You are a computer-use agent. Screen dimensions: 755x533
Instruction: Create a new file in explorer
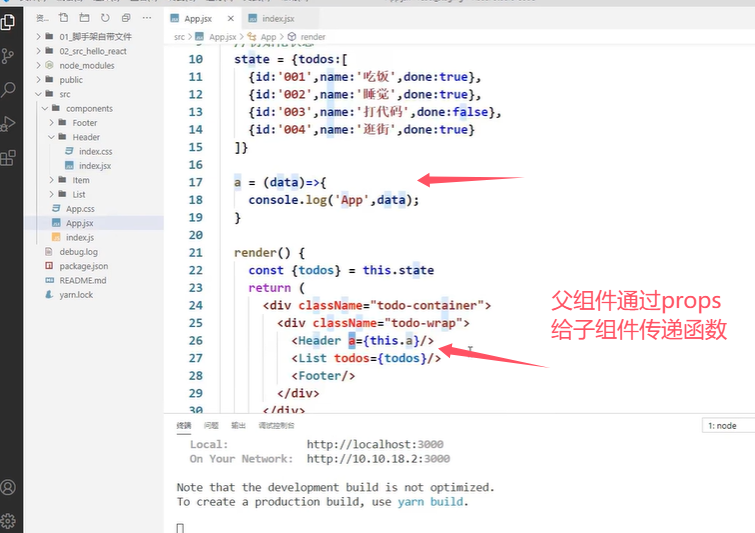tap(63, 18)
